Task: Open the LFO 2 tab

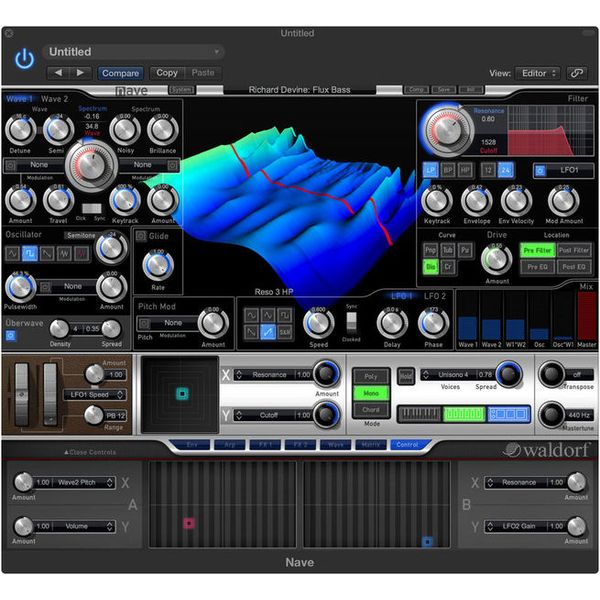Action: 434,297
